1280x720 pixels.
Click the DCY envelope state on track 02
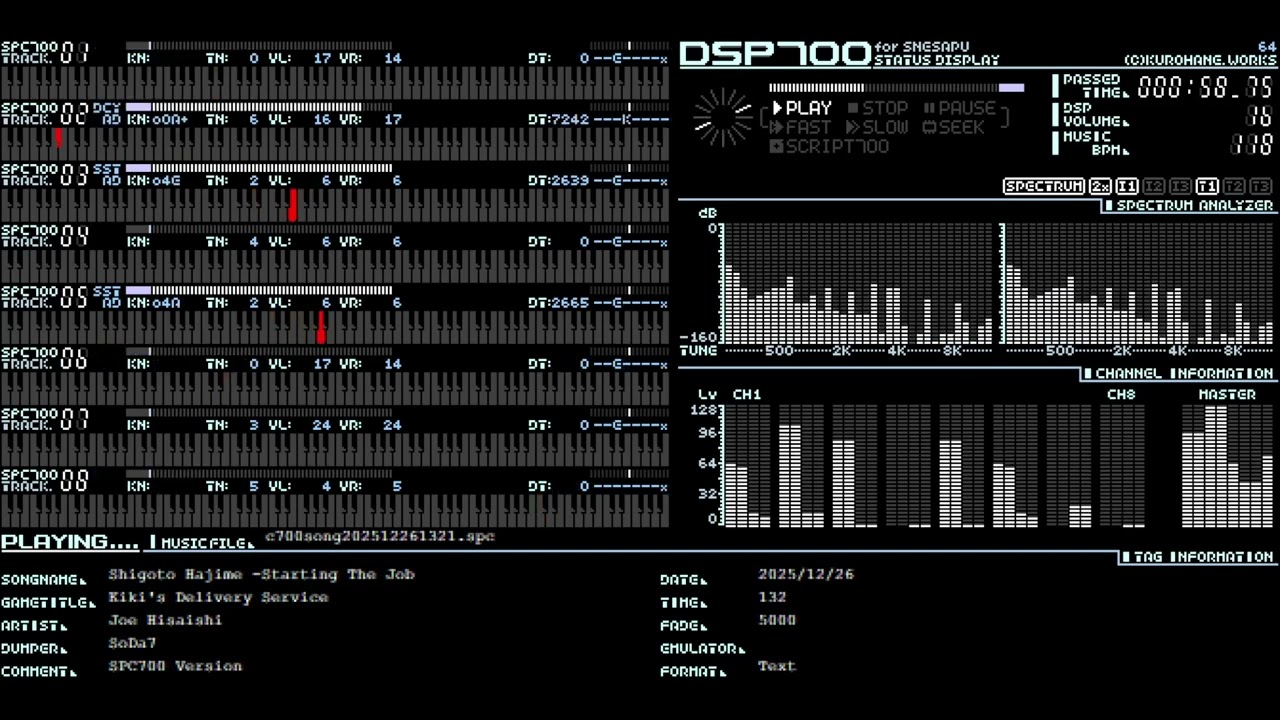tap(106, 107)
